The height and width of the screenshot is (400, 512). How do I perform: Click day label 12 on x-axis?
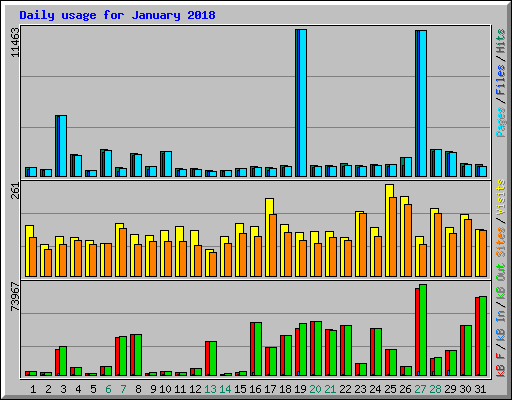(195, 389)
